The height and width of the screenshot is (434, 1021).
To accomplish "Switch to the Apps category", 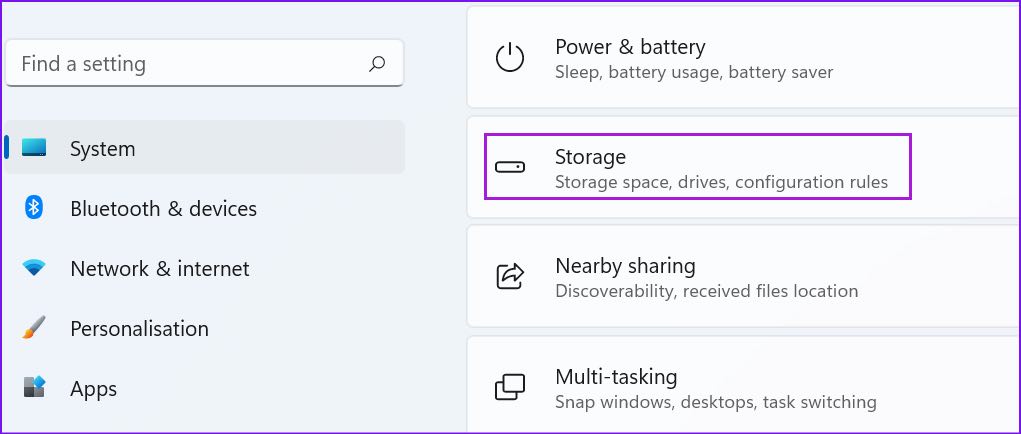I will [x=204, y=388].
